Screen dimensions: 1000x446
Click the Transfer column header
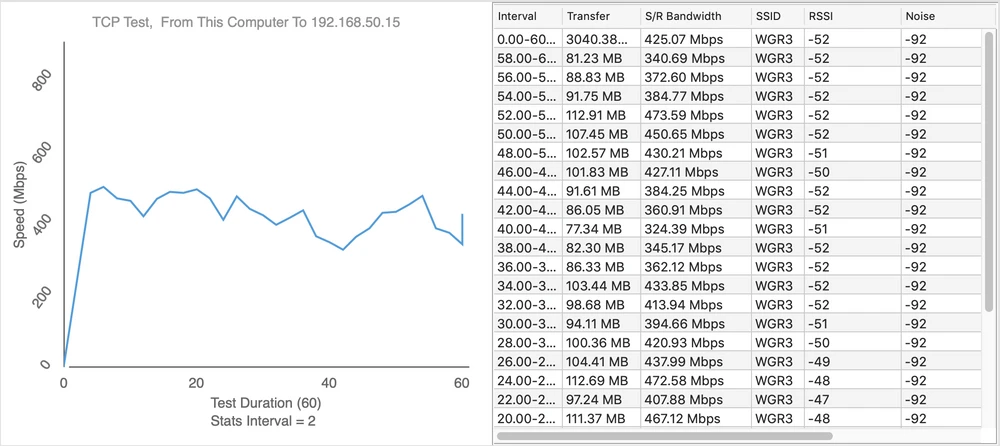[597, 17]
